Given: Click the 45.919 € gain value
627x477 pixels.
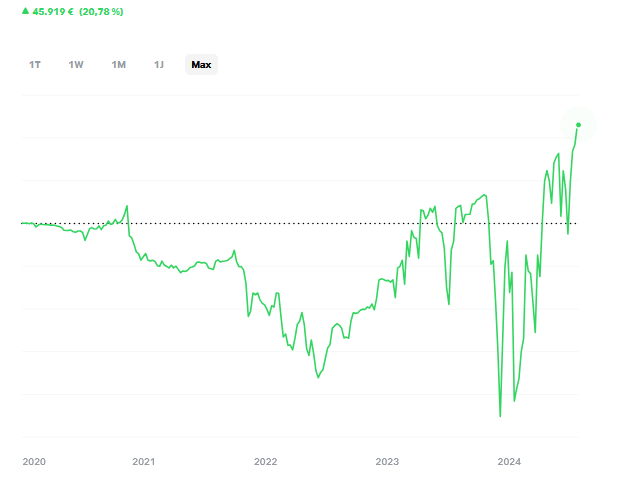Looking at the screenshot, I should [x=54, y=11].
